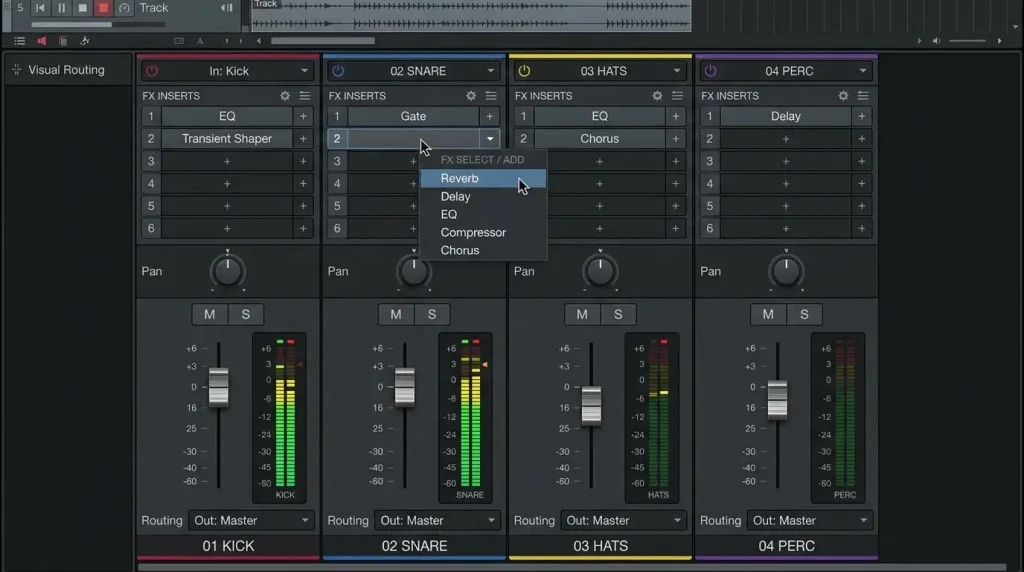Click plus icon beside Kick EQ insert
This screenshot has height=572, width=1024.
[303, 116]
